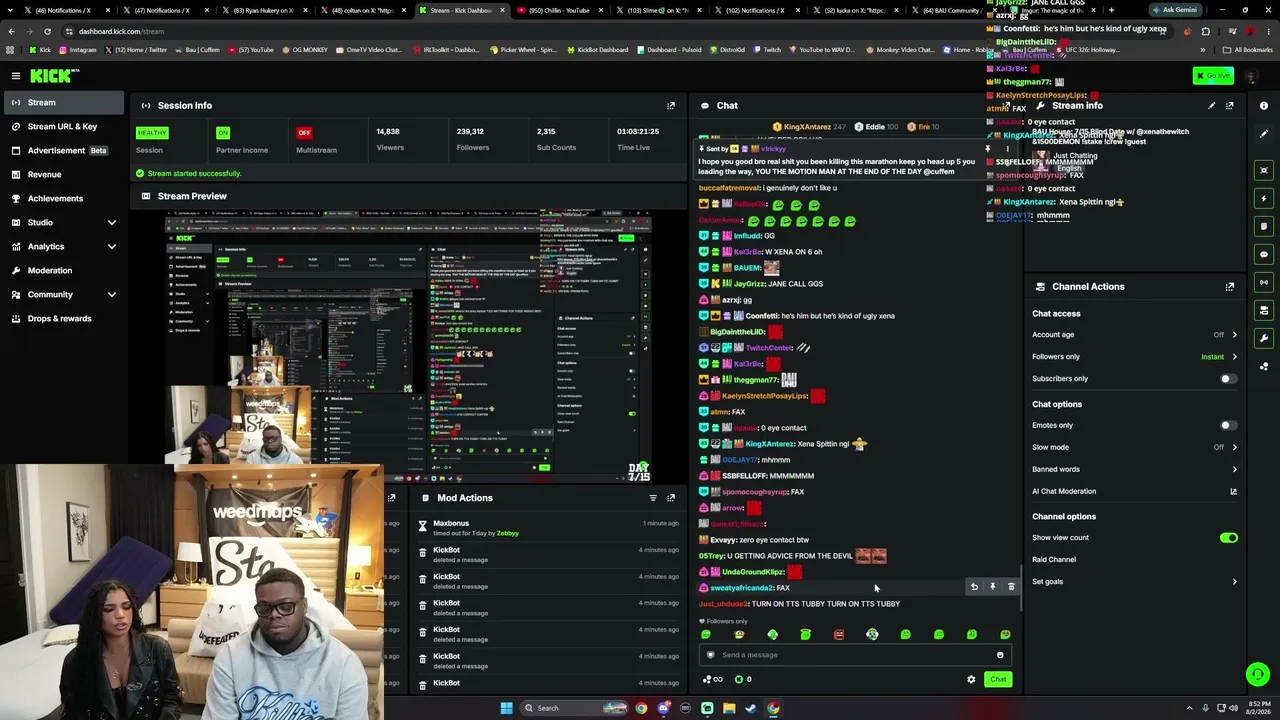Open the hamburger menu beside Kick logo
The height and width of the screenshot is (720, 1280).
(x=16, y=76)
